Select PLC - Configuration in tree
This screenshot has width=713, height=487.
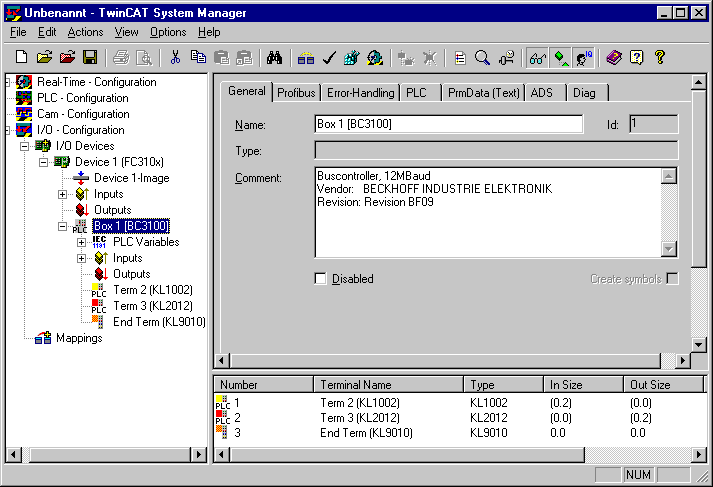click(x=83, y=98)
